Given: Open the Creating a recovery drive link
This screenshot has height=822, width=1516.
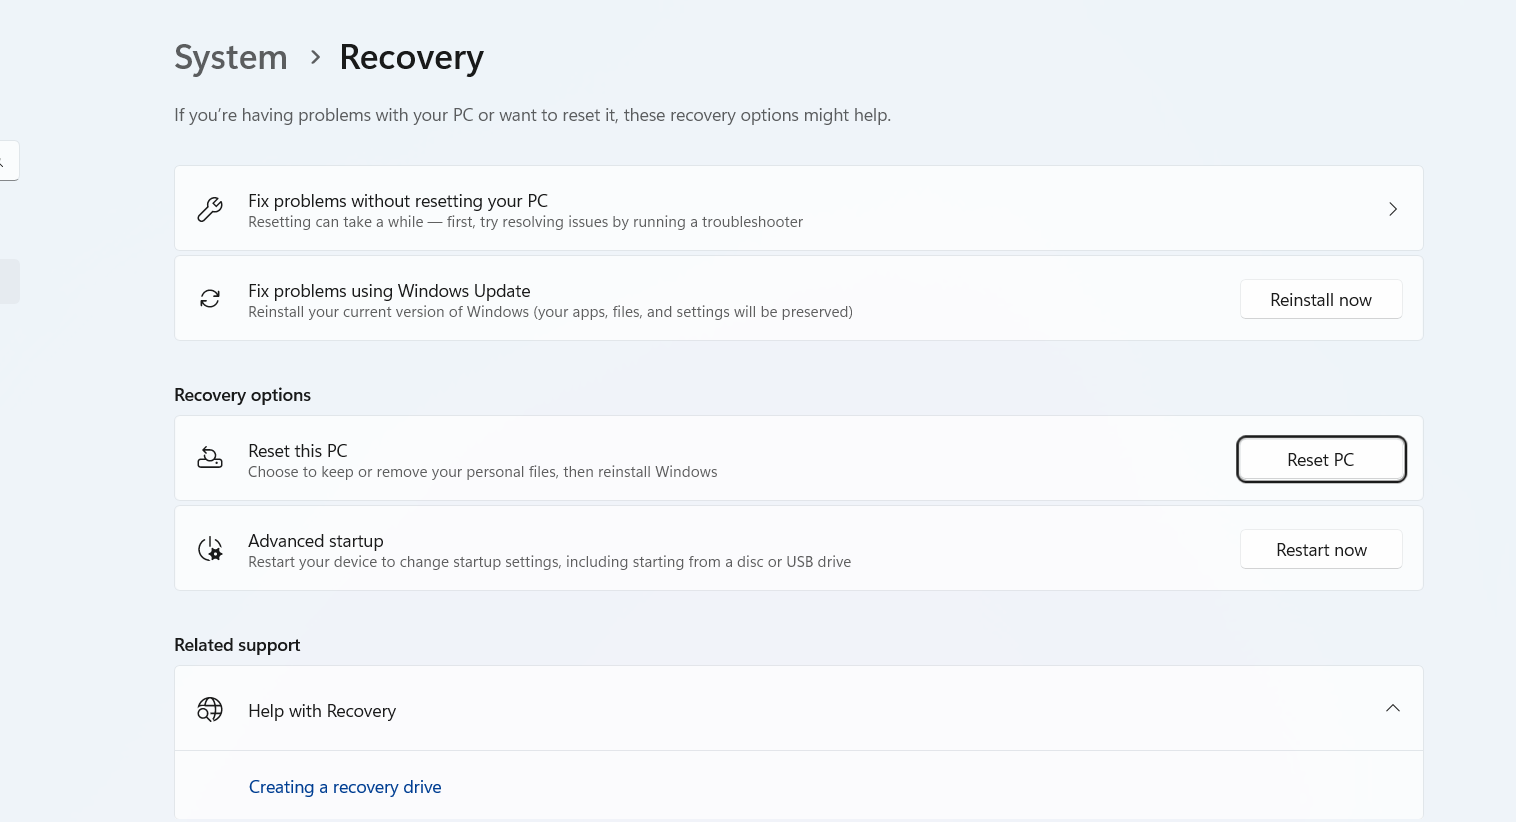Looking at the screenshot, I should (345, 787).
